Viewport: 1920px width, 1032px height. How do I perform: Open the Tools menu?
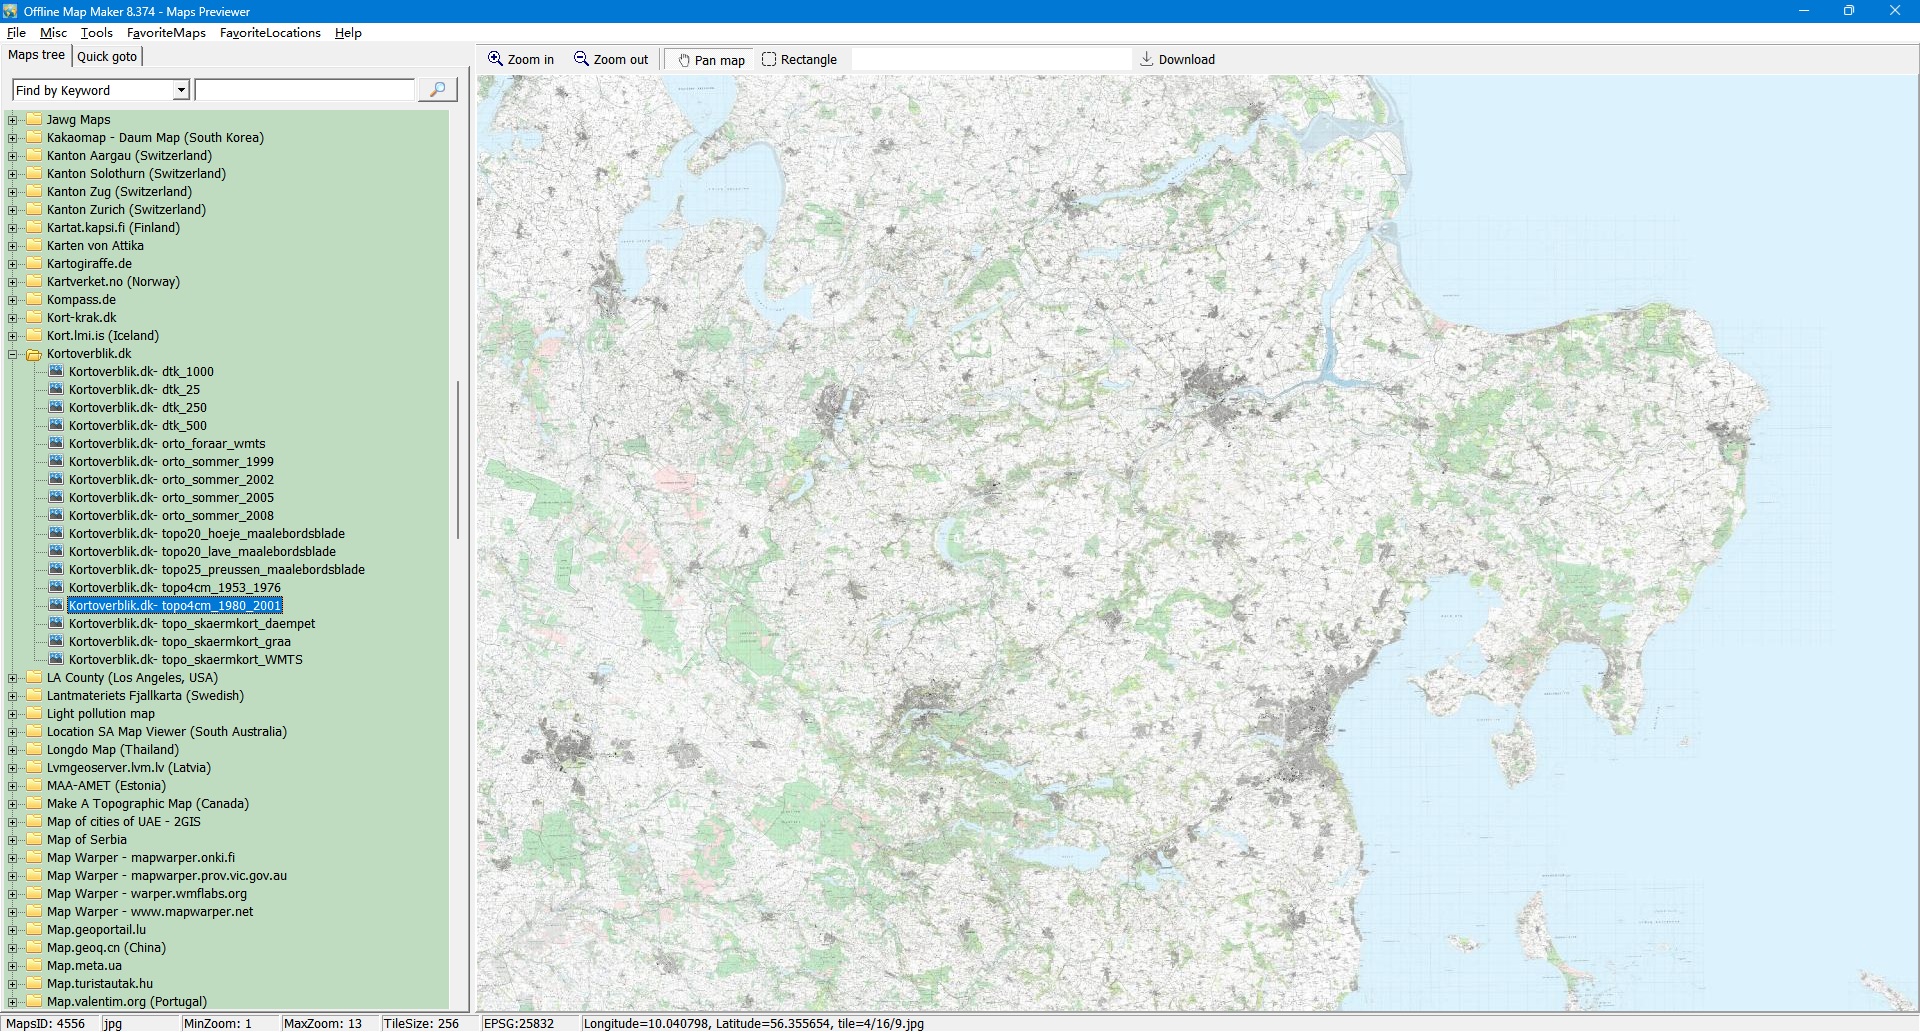[96, 33]
